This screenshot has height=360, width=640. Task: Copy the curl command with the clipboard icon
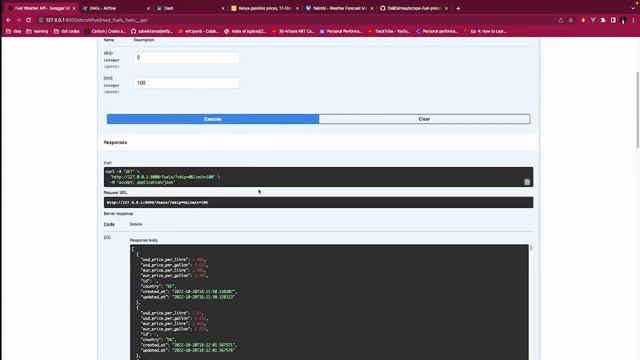coord(527,182)
